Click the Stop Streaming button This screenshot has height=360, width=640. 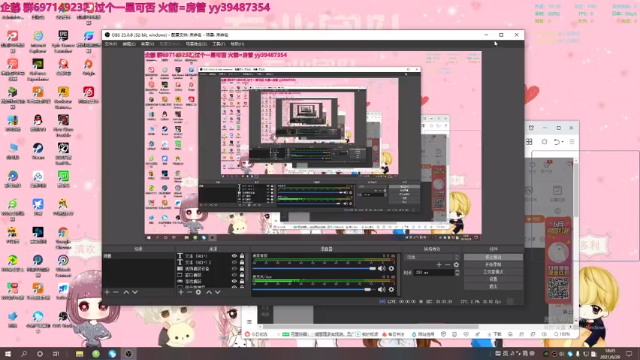(x=493, y=257)
